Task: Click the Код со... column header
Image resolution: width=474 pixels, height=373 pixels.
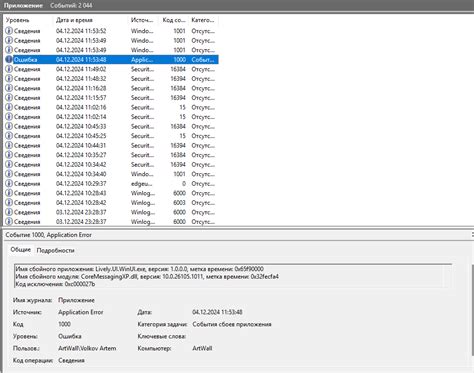Action: point(173,20)
